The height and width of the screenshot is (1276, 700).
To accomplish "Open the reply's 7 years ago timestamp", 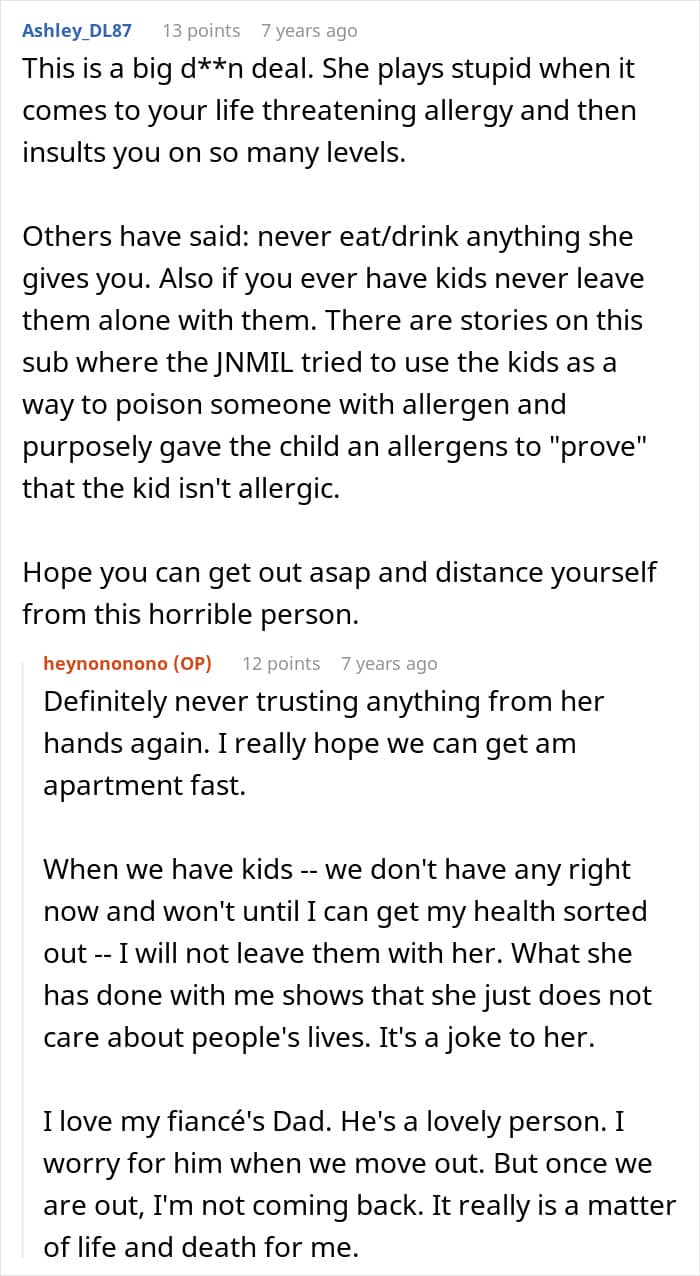I will tap(389, 664).
